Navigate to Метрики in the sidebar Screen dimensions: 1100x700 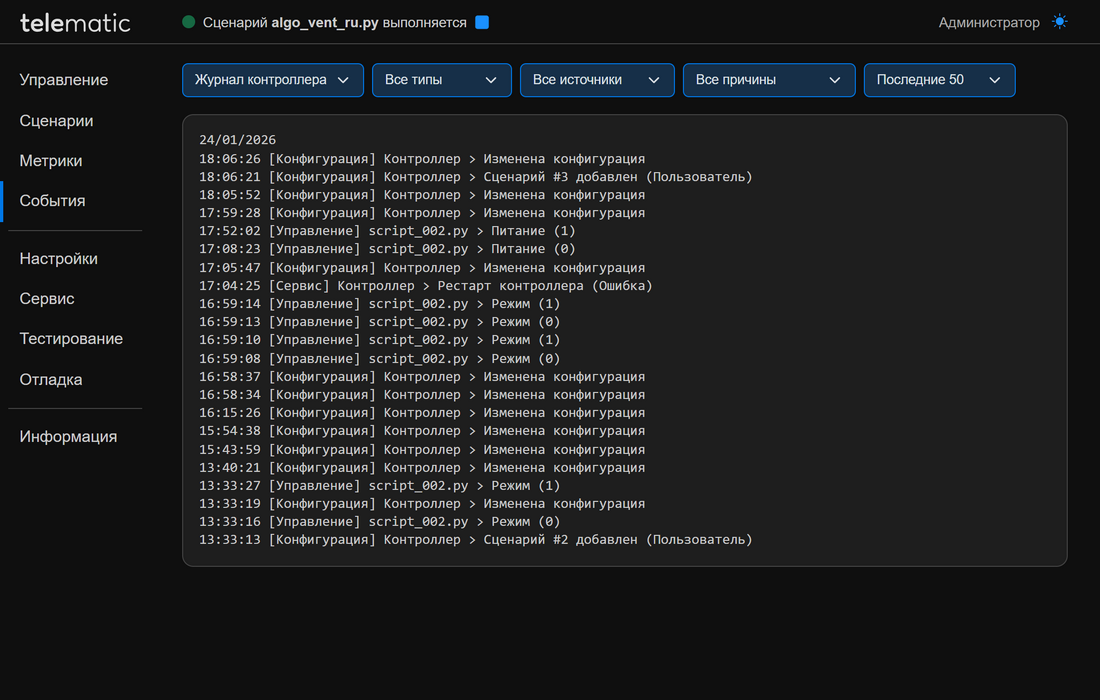[51, 161]
